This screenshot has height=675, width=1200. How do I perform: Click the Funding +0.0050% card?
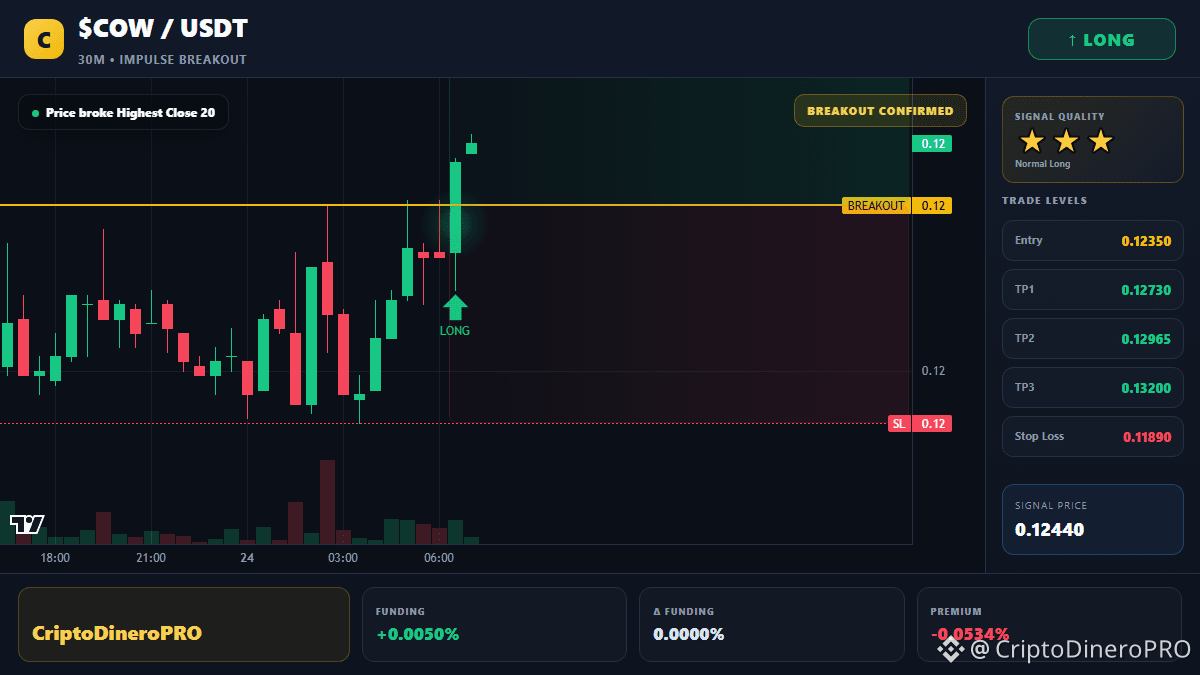[494, 624]
